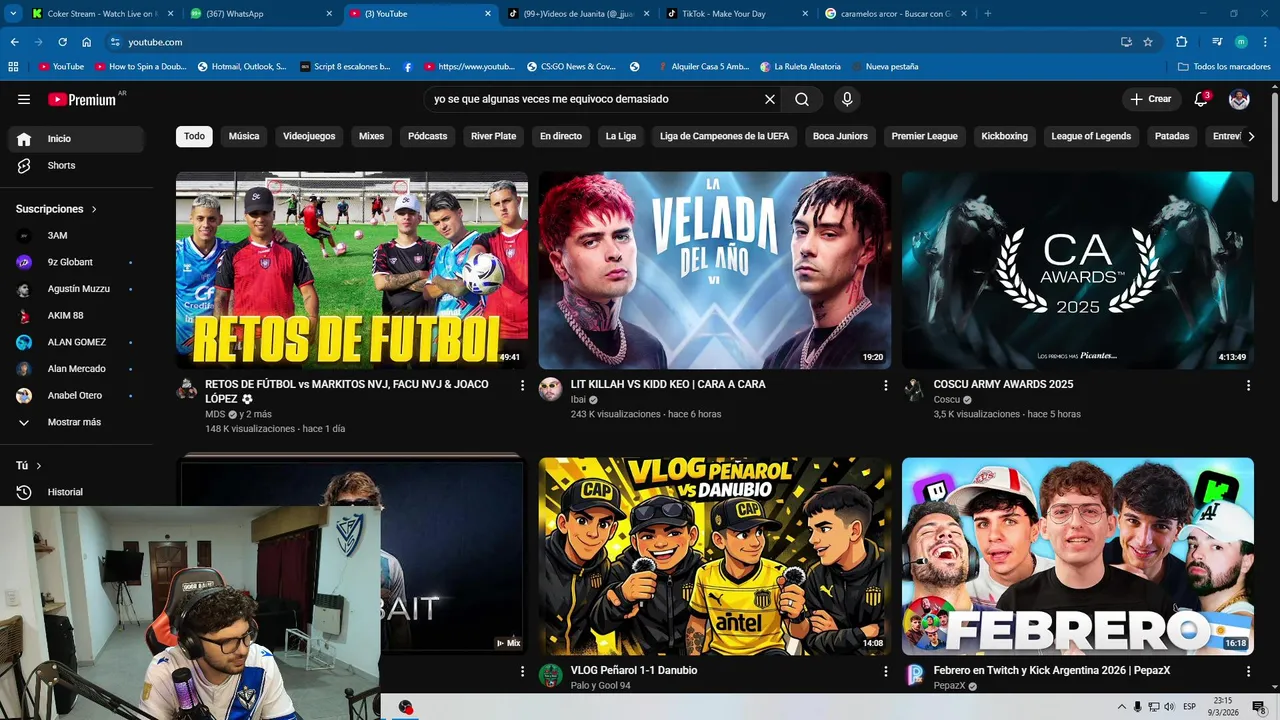
Task: Click the YouTube Premium logo
Action: pyautogui.click(x=82, y=99)
